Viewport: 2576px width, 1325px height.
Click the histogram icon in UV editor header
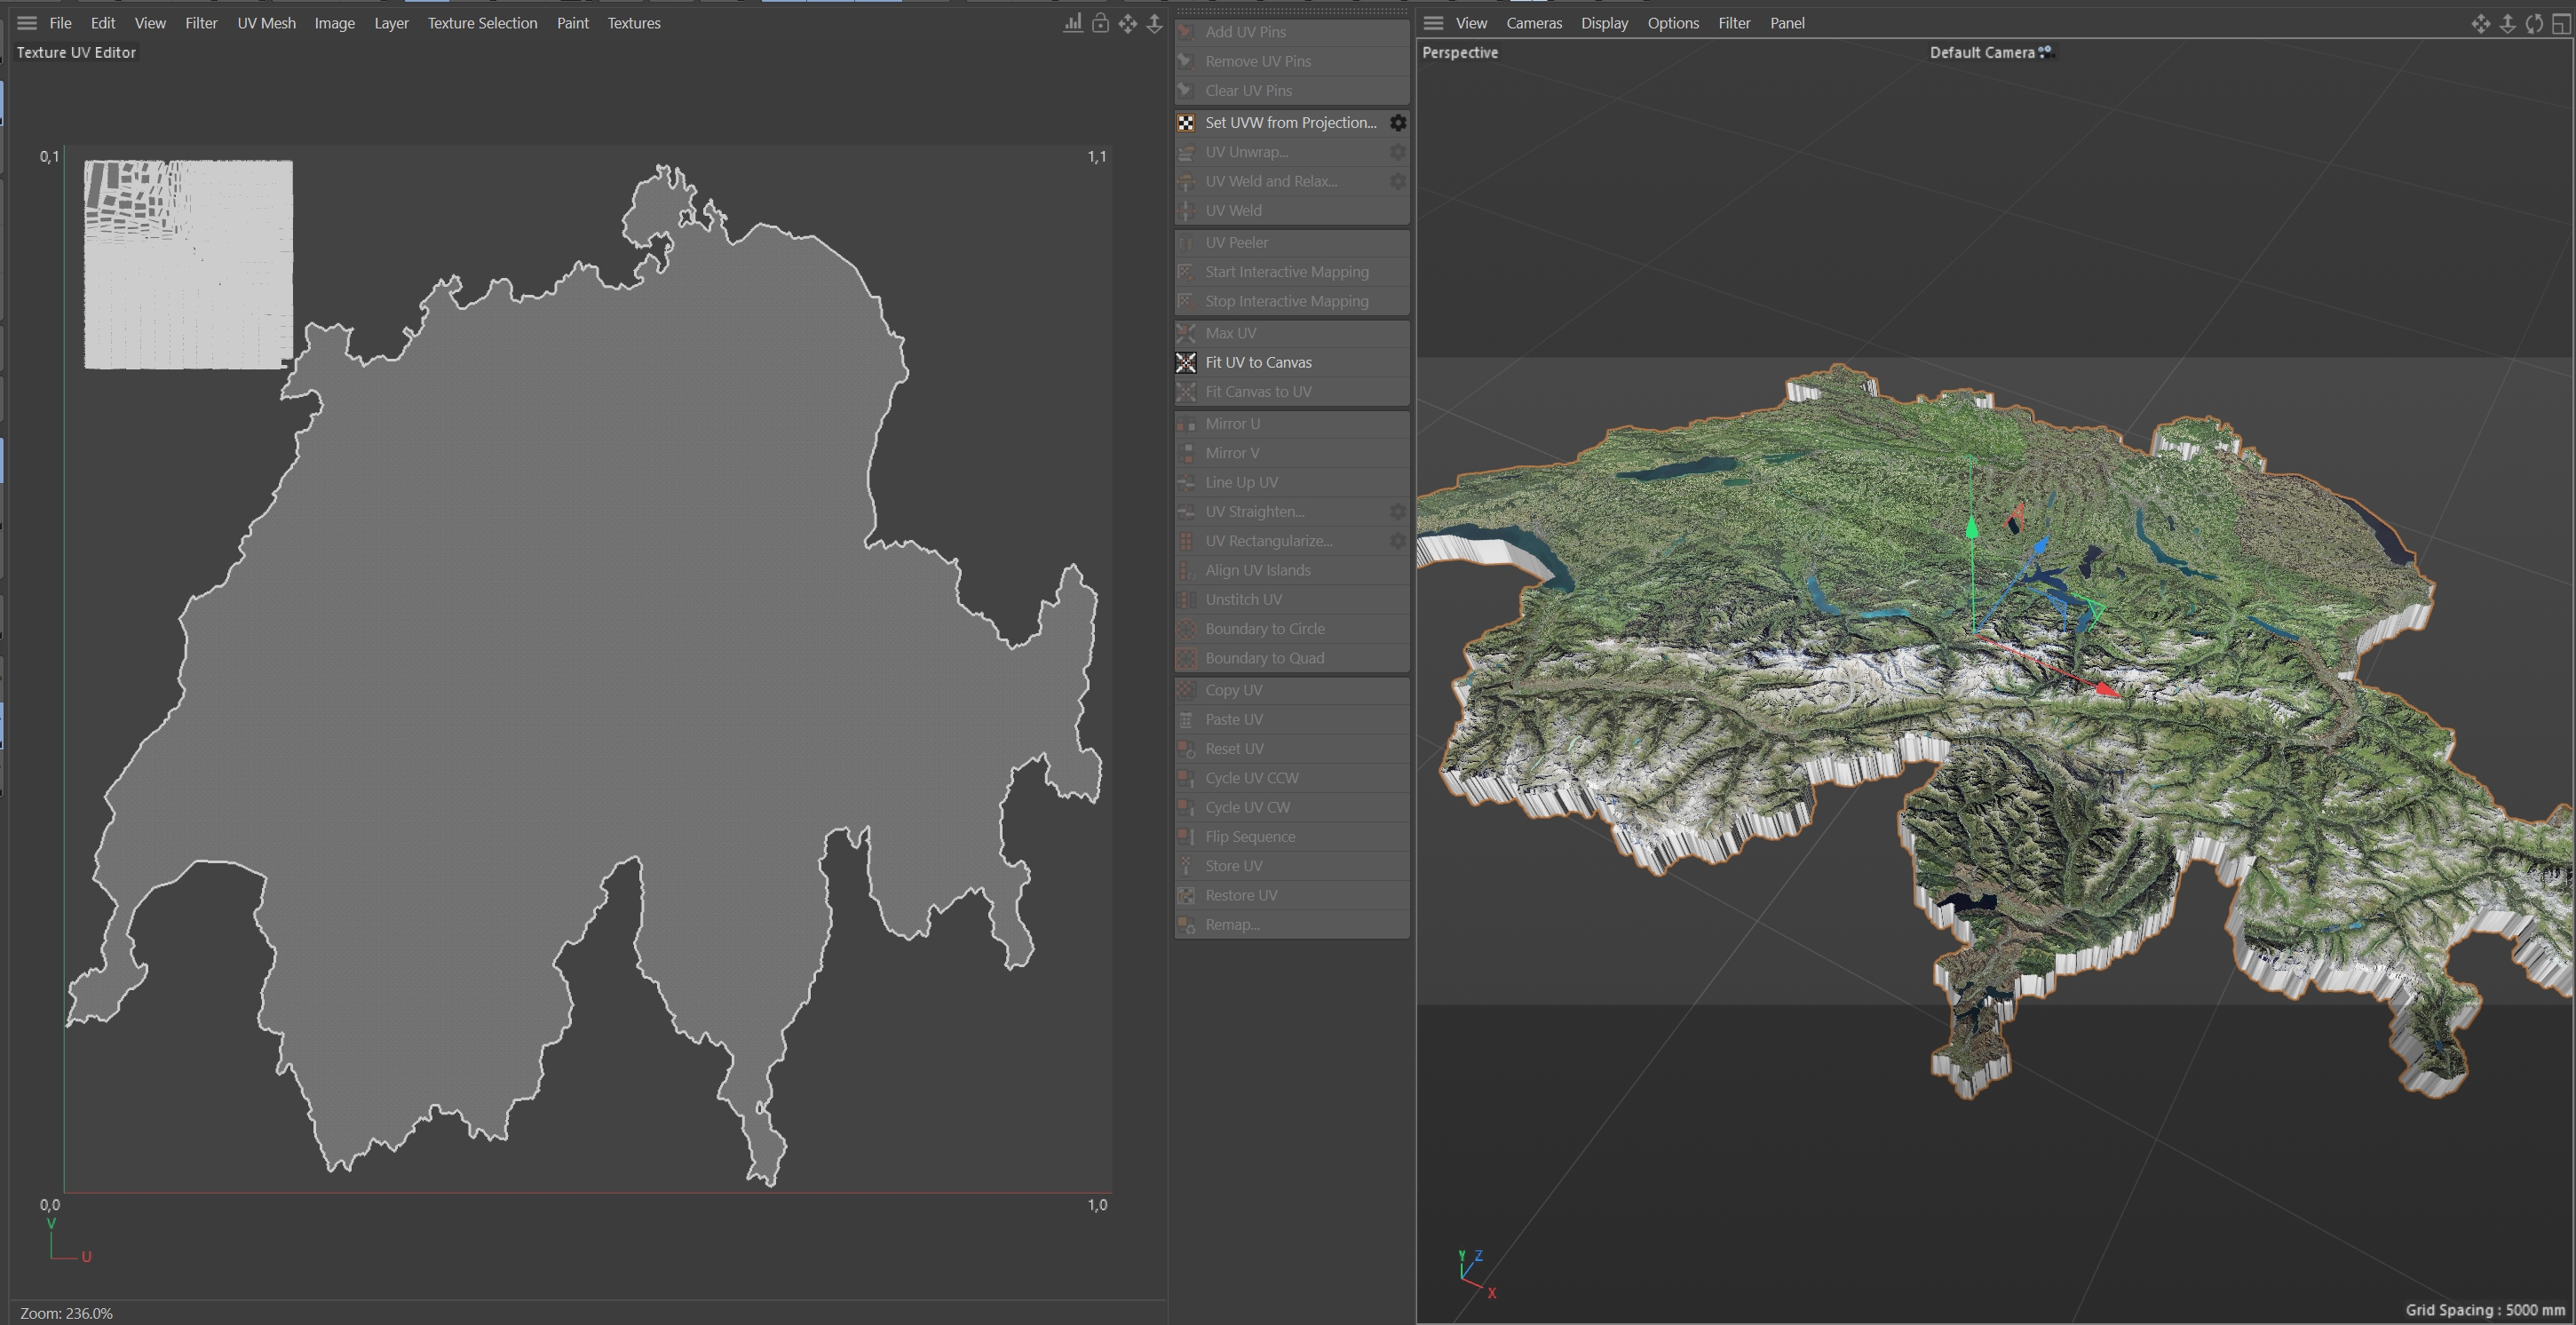pyautogui.click(x=1072, y=23)
